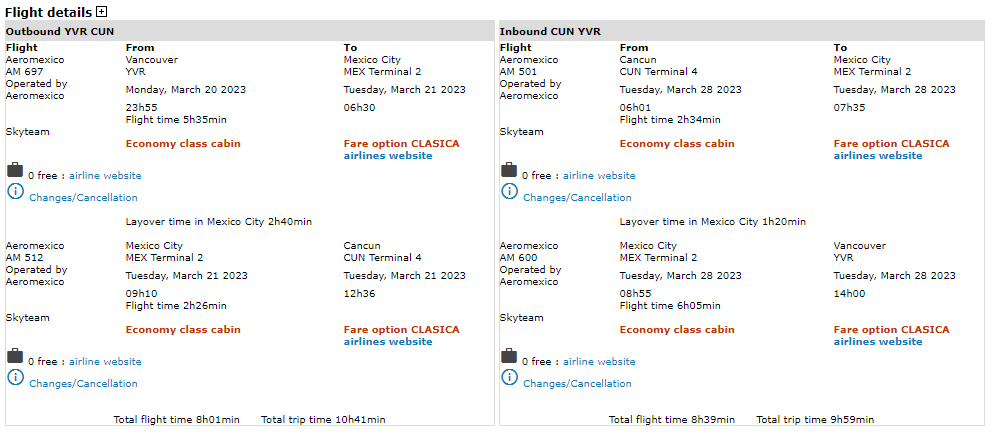Click the suitcase icon for flight AM 600
The height and width of the screenshot is (434, 992).
[x=509, y=356]
